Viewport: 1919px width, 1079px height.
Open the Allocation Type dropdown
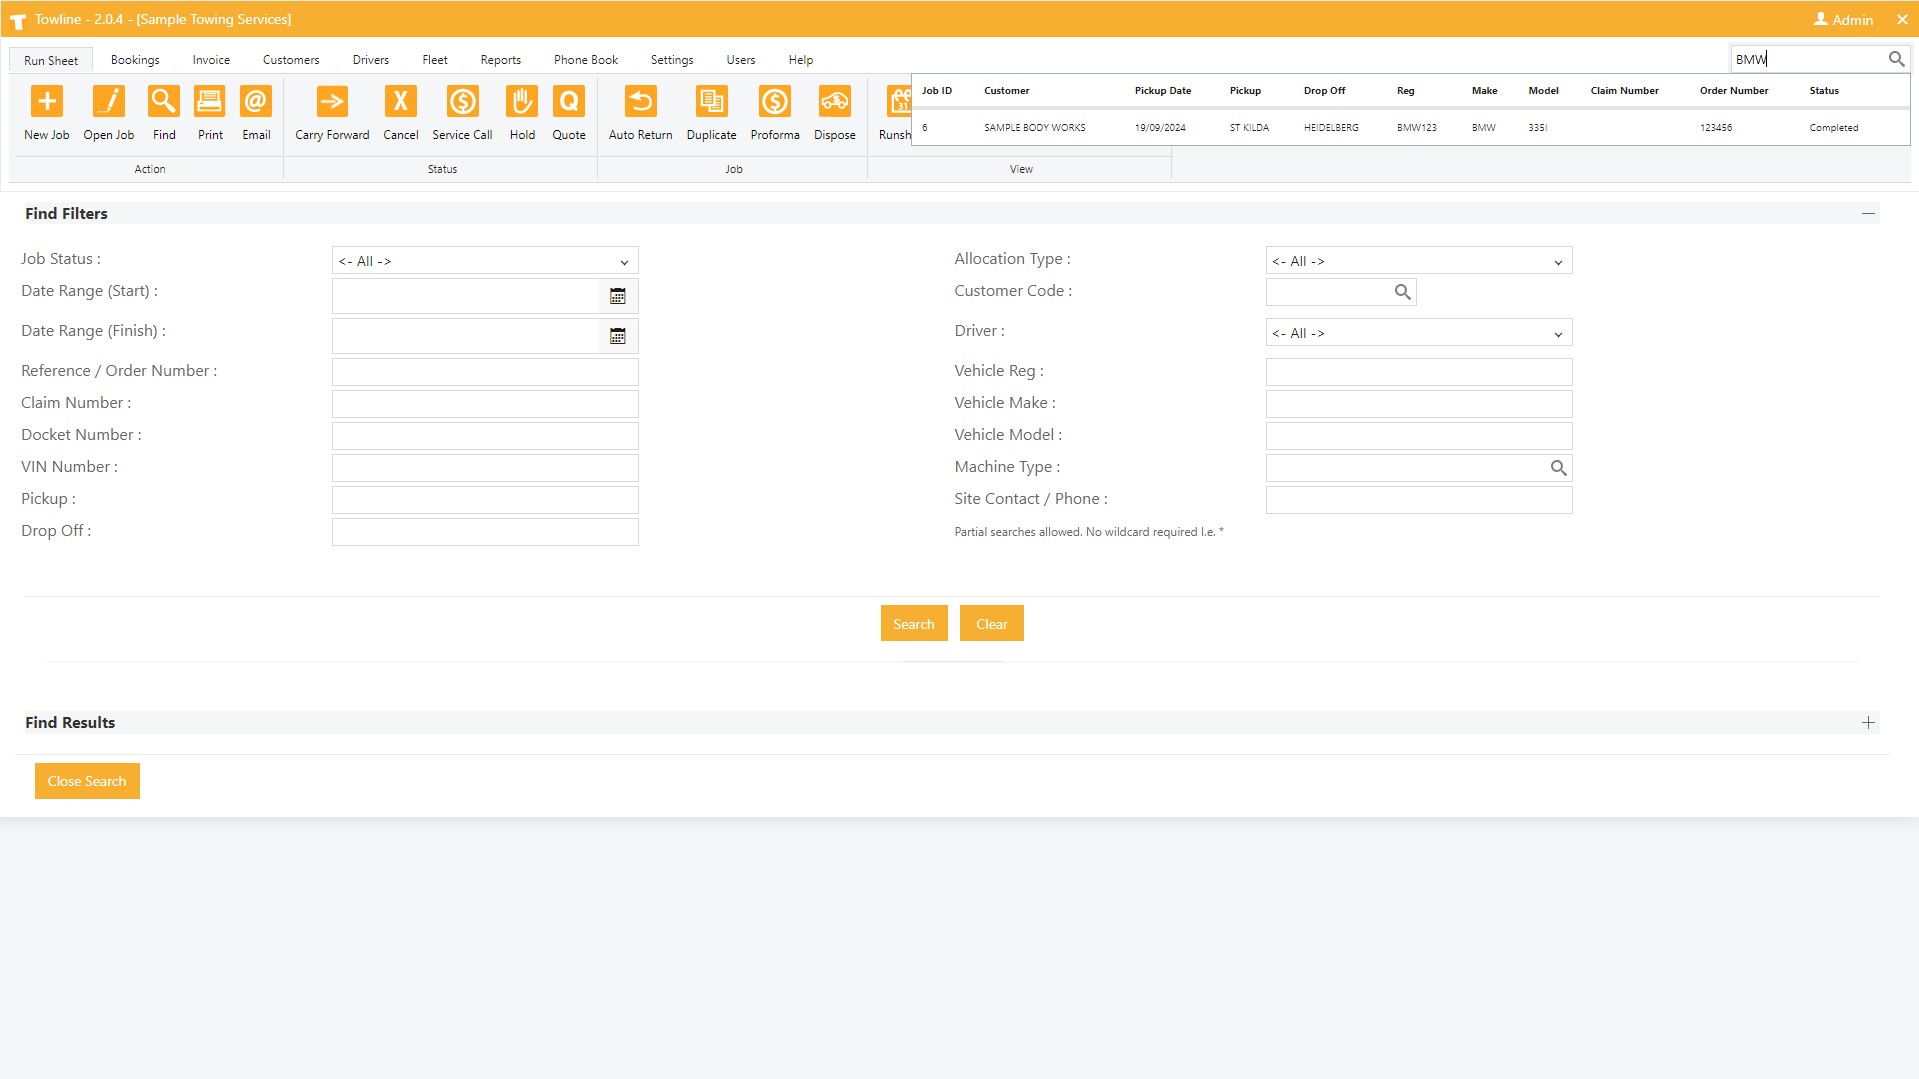tap(1418, 261)
